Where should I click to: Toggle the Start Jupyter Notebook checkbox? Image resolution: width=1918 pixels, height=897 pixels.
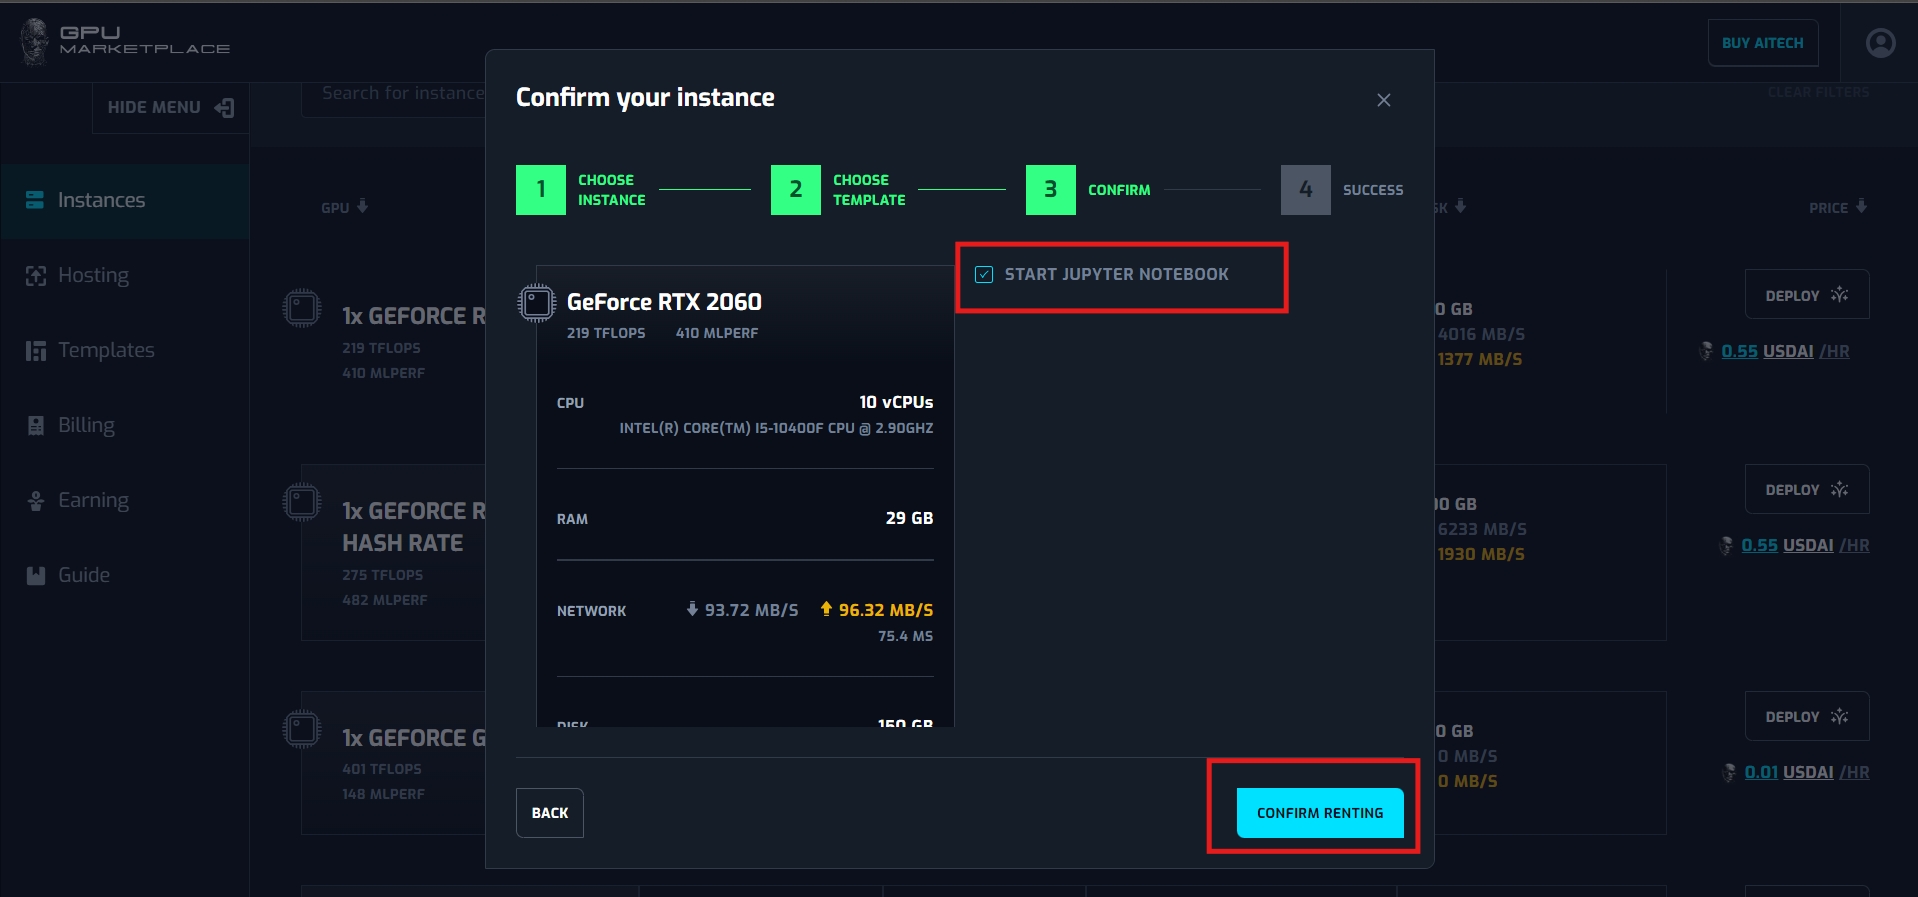984,275
